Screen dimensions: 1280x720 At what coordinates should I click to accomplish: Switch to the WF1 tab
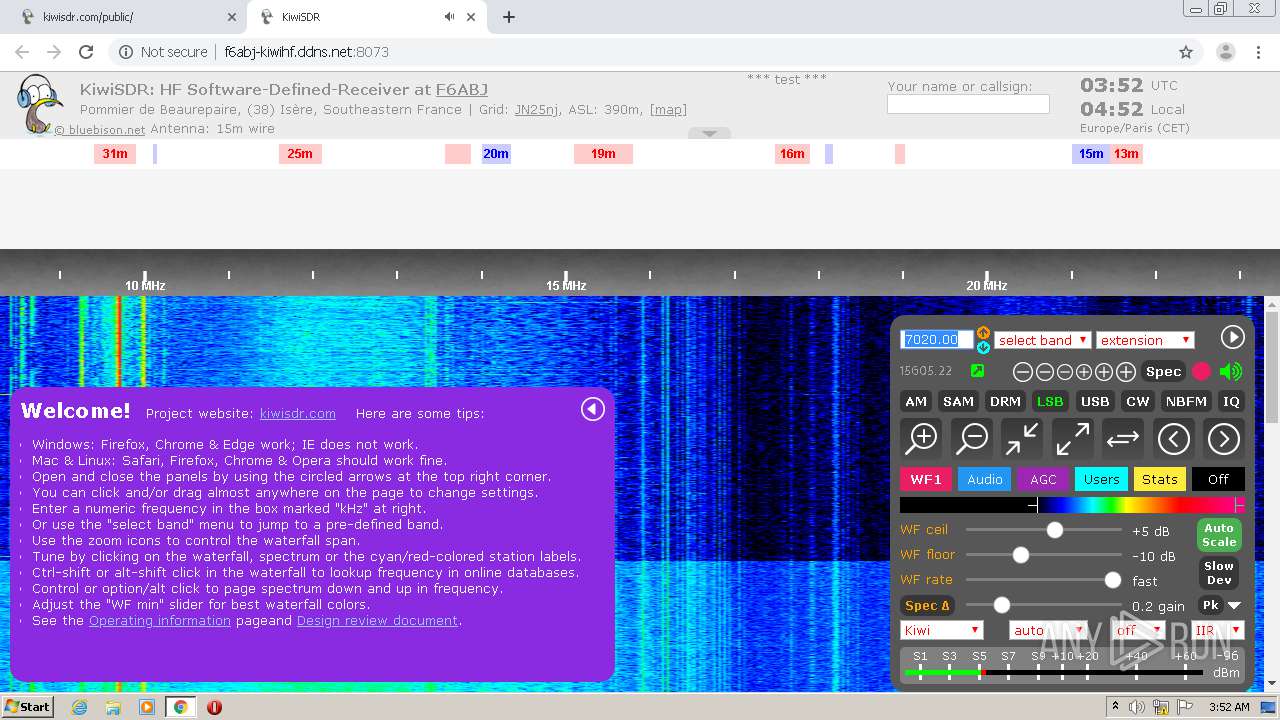(x=926, y=479)
